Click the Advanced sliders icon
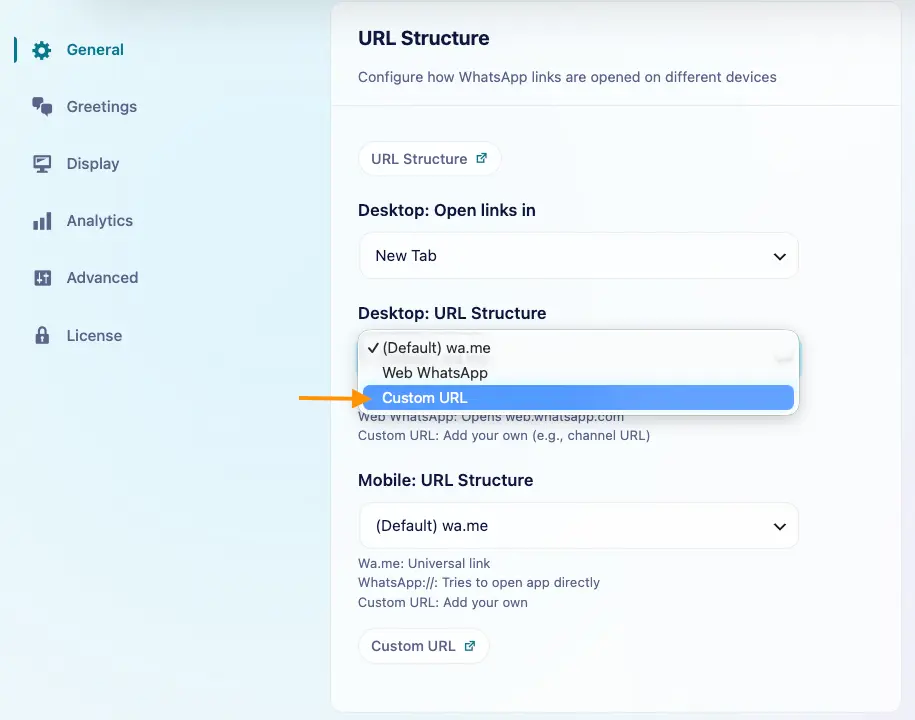 coord(43,278)
